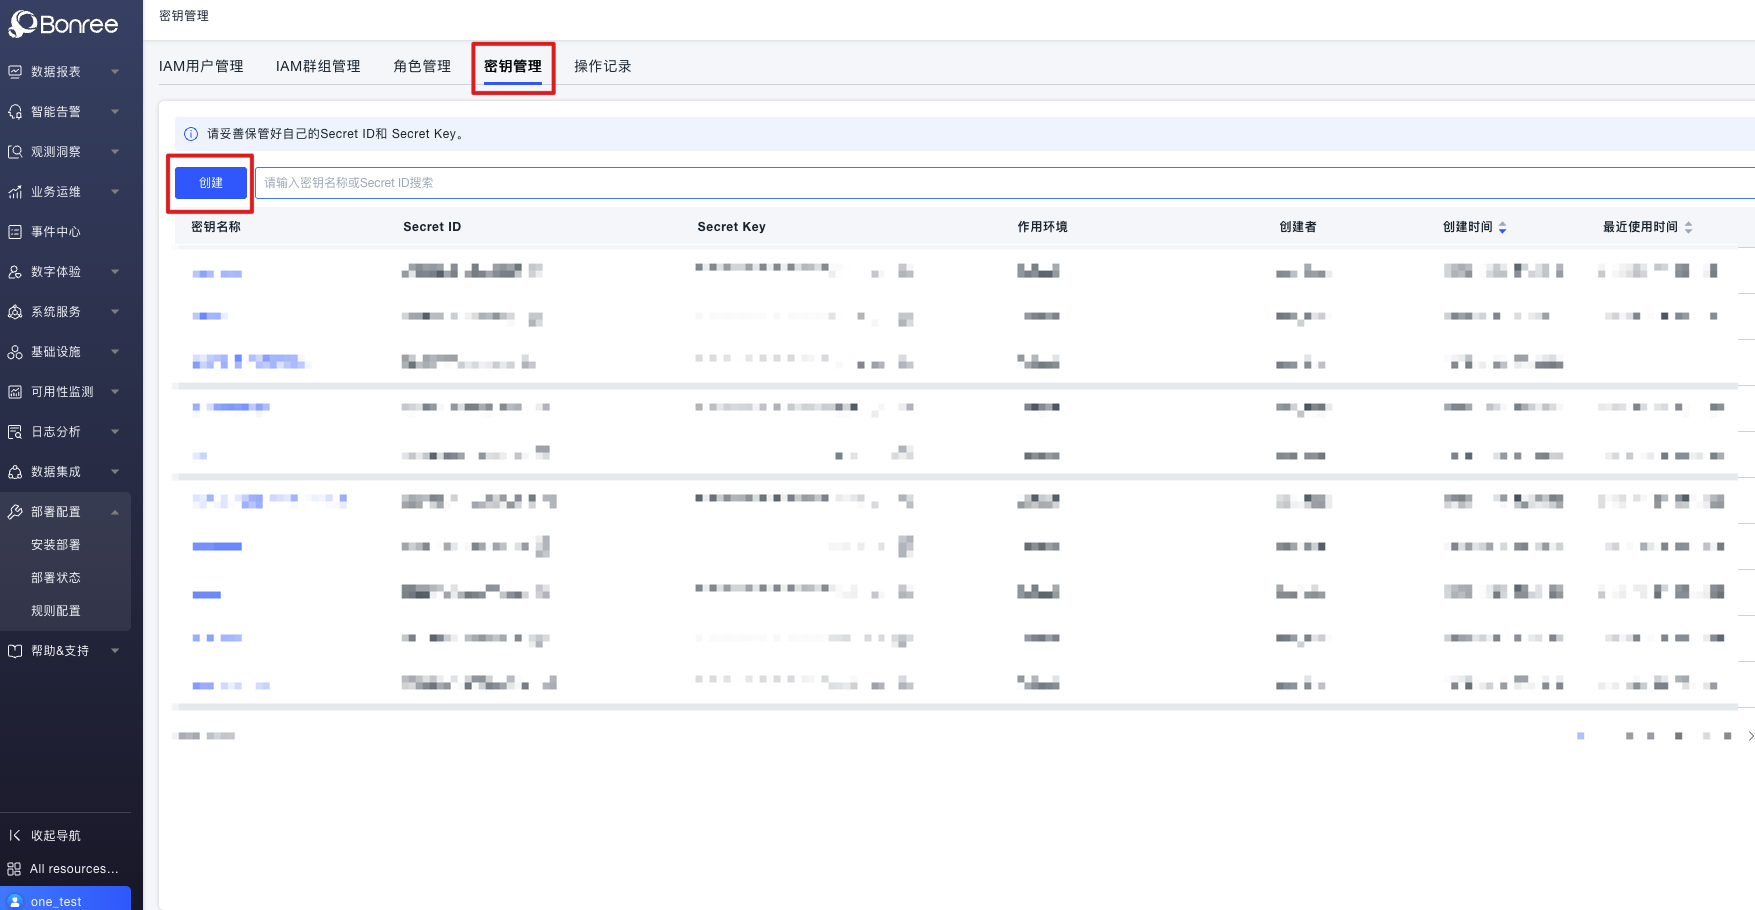Click the 观测洞察 magnifier icon
Screen dimensions: 1755x910
coord(15,152)
